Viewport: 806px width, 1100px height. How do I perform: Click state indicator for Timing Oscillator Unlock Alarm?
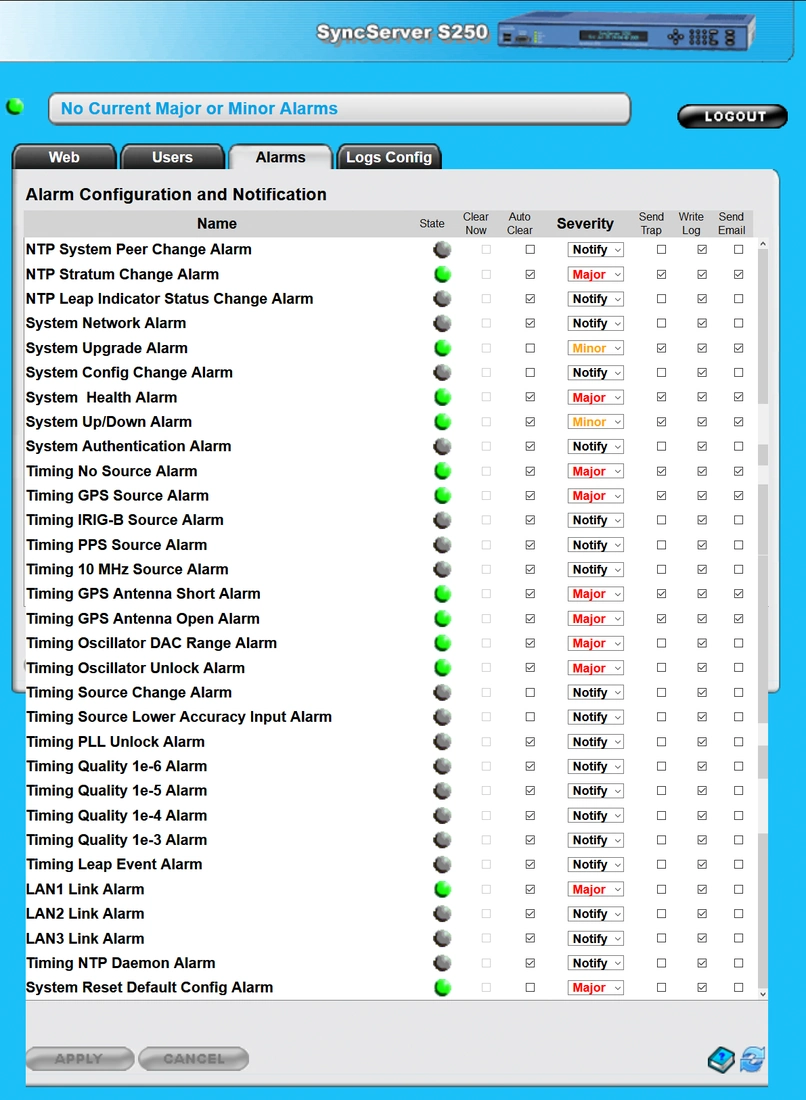443,668
